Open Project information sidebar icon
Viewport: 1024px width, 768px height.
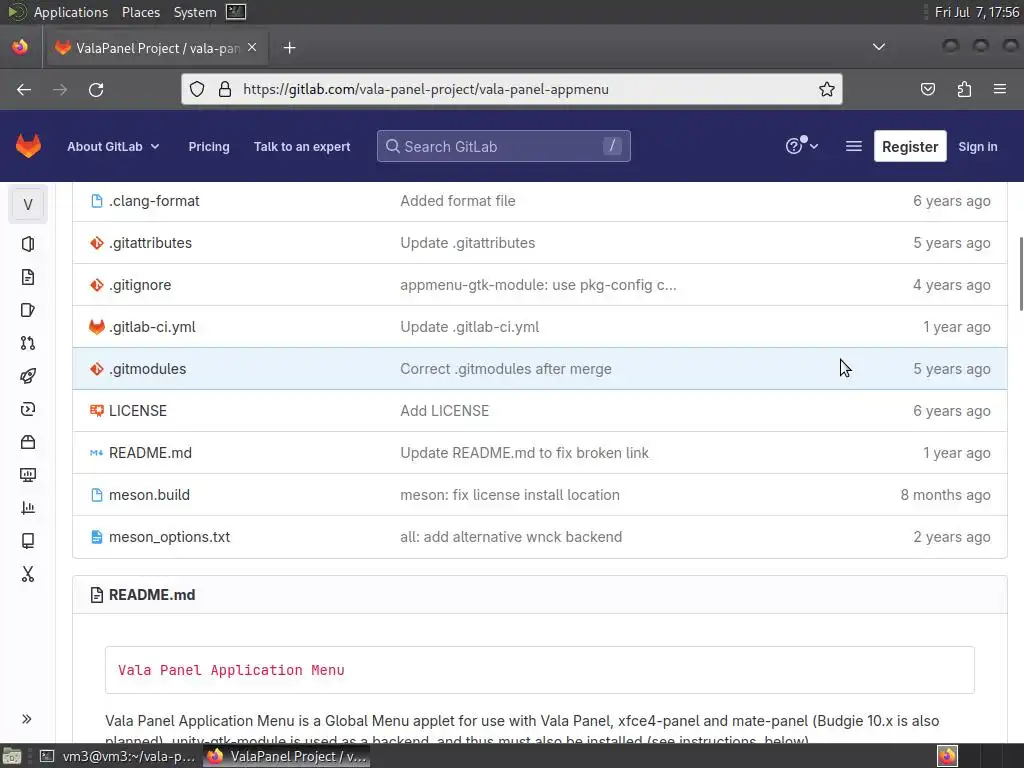(28, 244)
